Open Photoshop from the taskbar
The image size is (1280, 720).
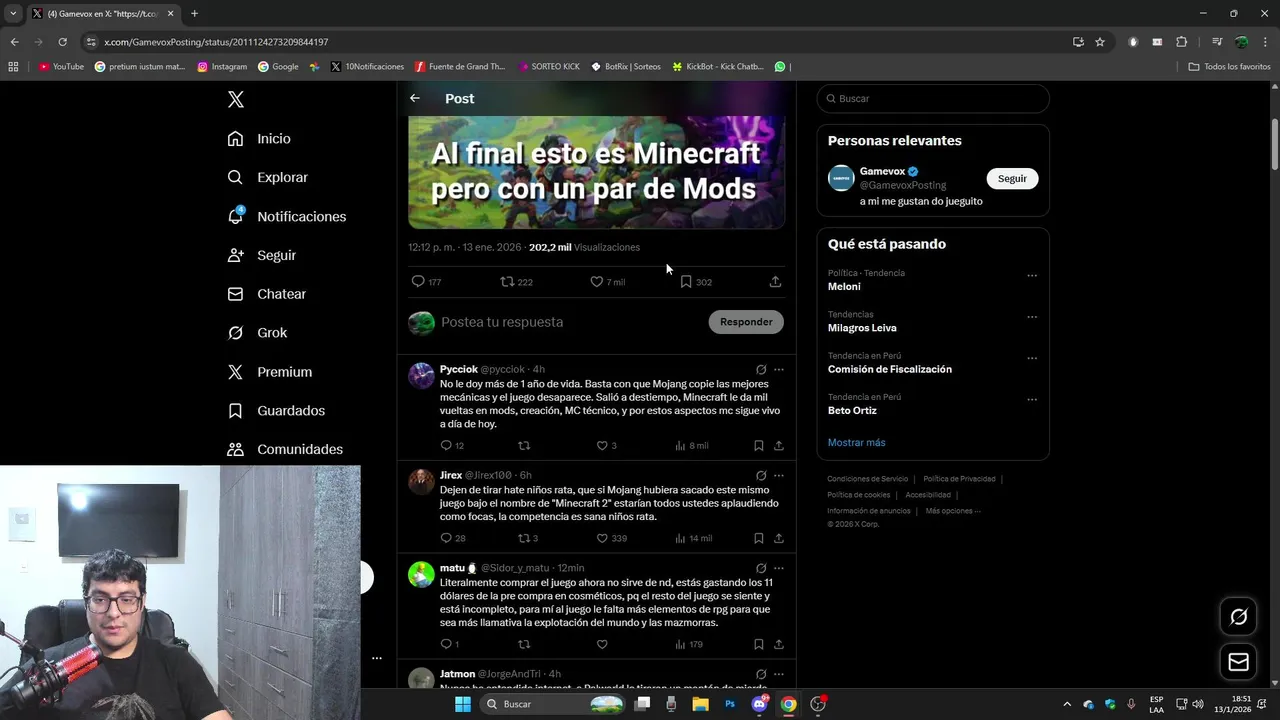[730, 704]
